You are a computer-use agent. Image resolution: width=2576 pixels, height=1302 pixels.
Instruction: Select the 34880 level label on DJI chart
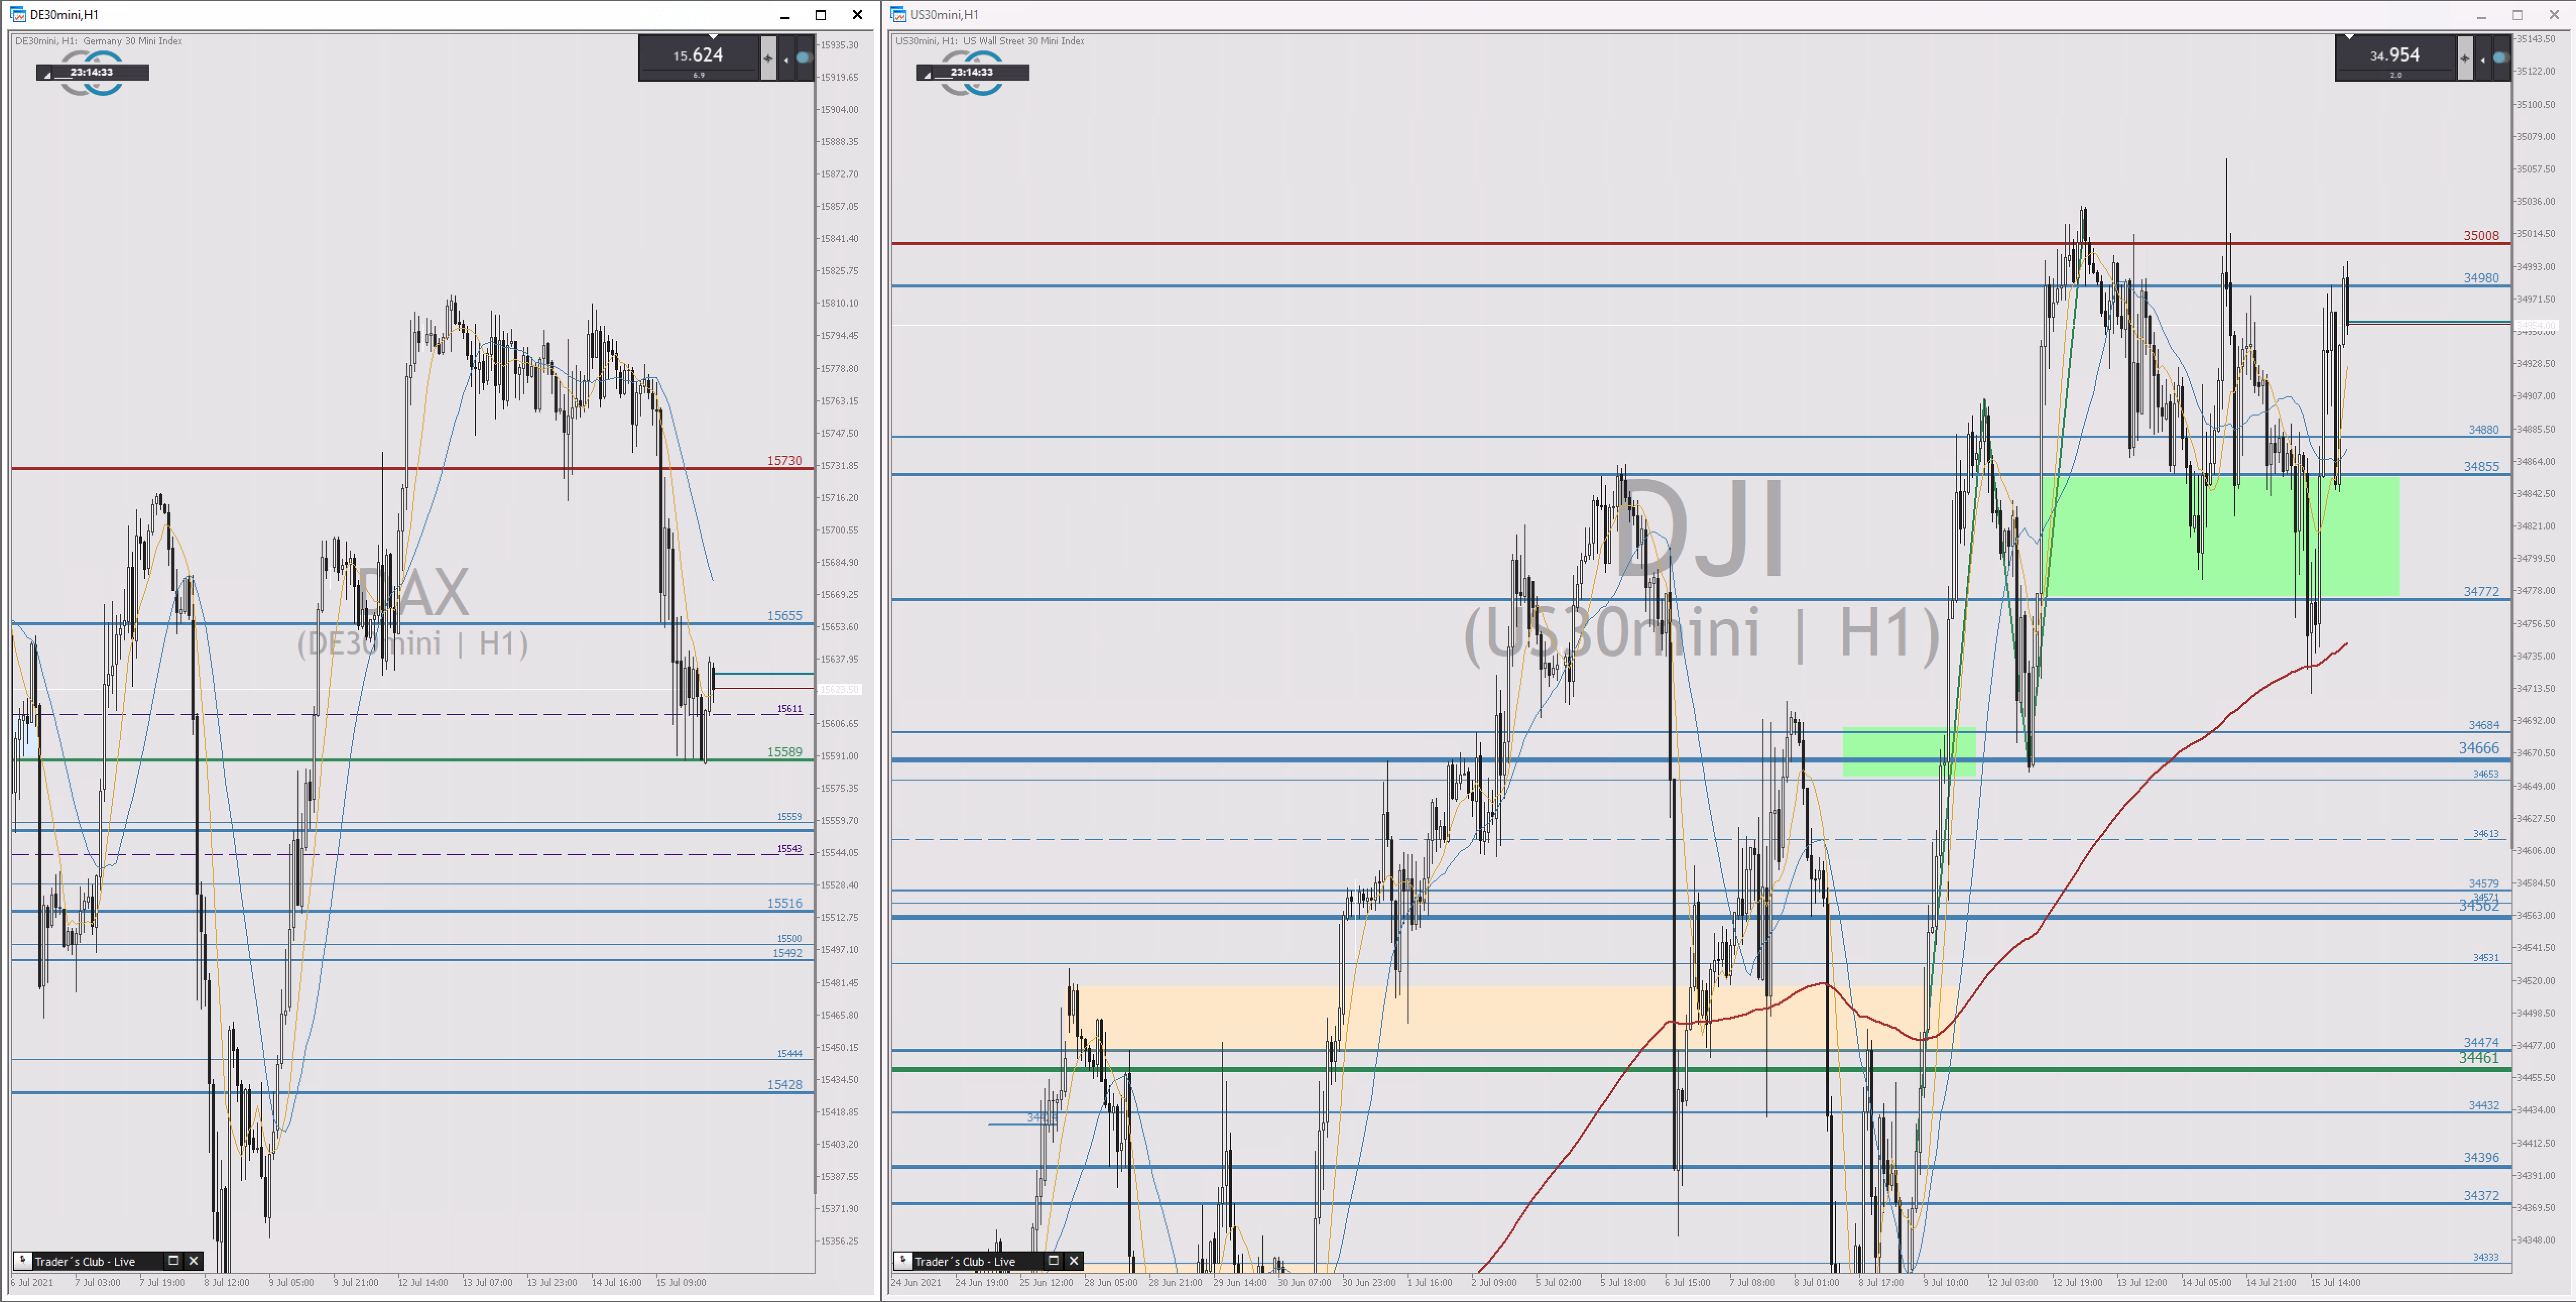2483,429
